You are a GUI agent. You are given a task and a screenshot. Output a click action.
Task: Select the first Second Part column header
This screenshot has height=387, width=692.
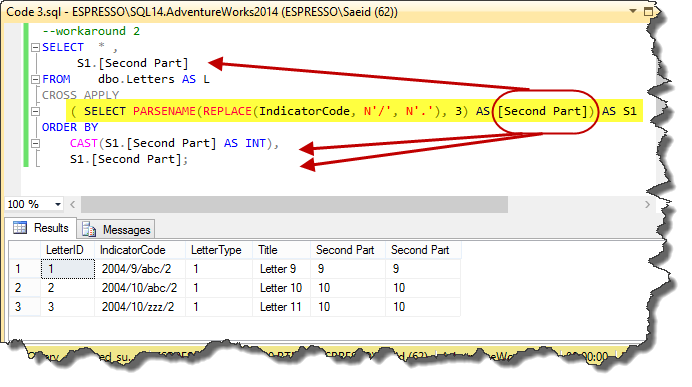348,250
